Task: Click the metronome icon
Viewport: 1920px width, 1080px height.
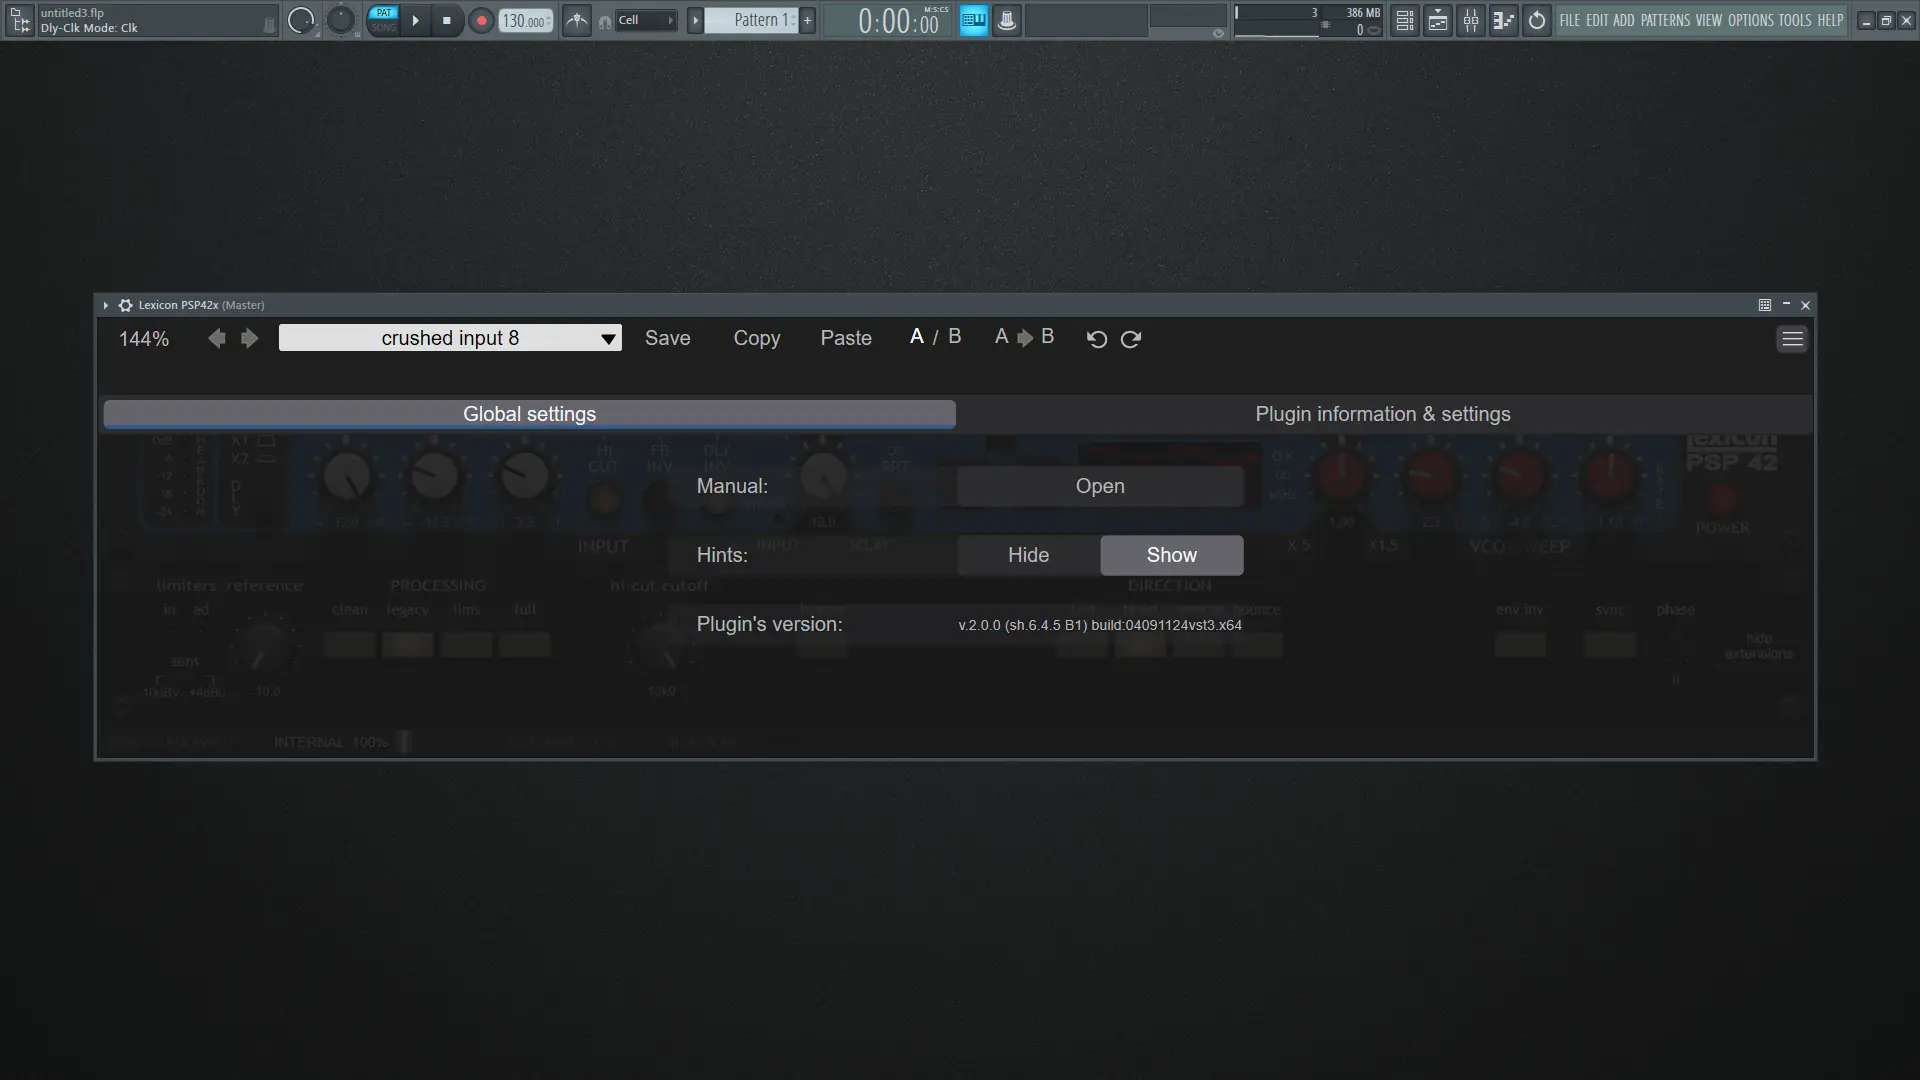Action: pos(577,20)
